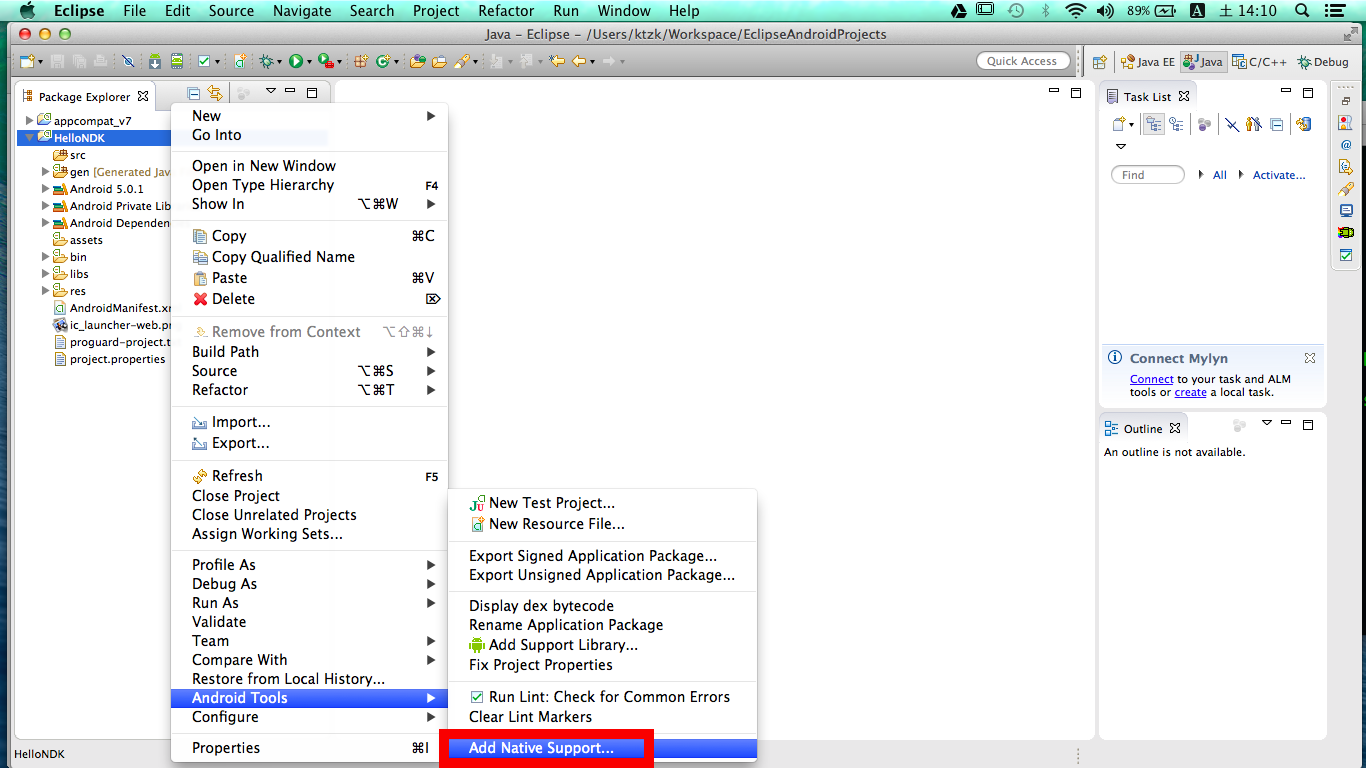Viewport: 1366px width, 768px height.
Task: Toggle Hide Completed Tasks in Task List
Action: [x=1232, y=124]
